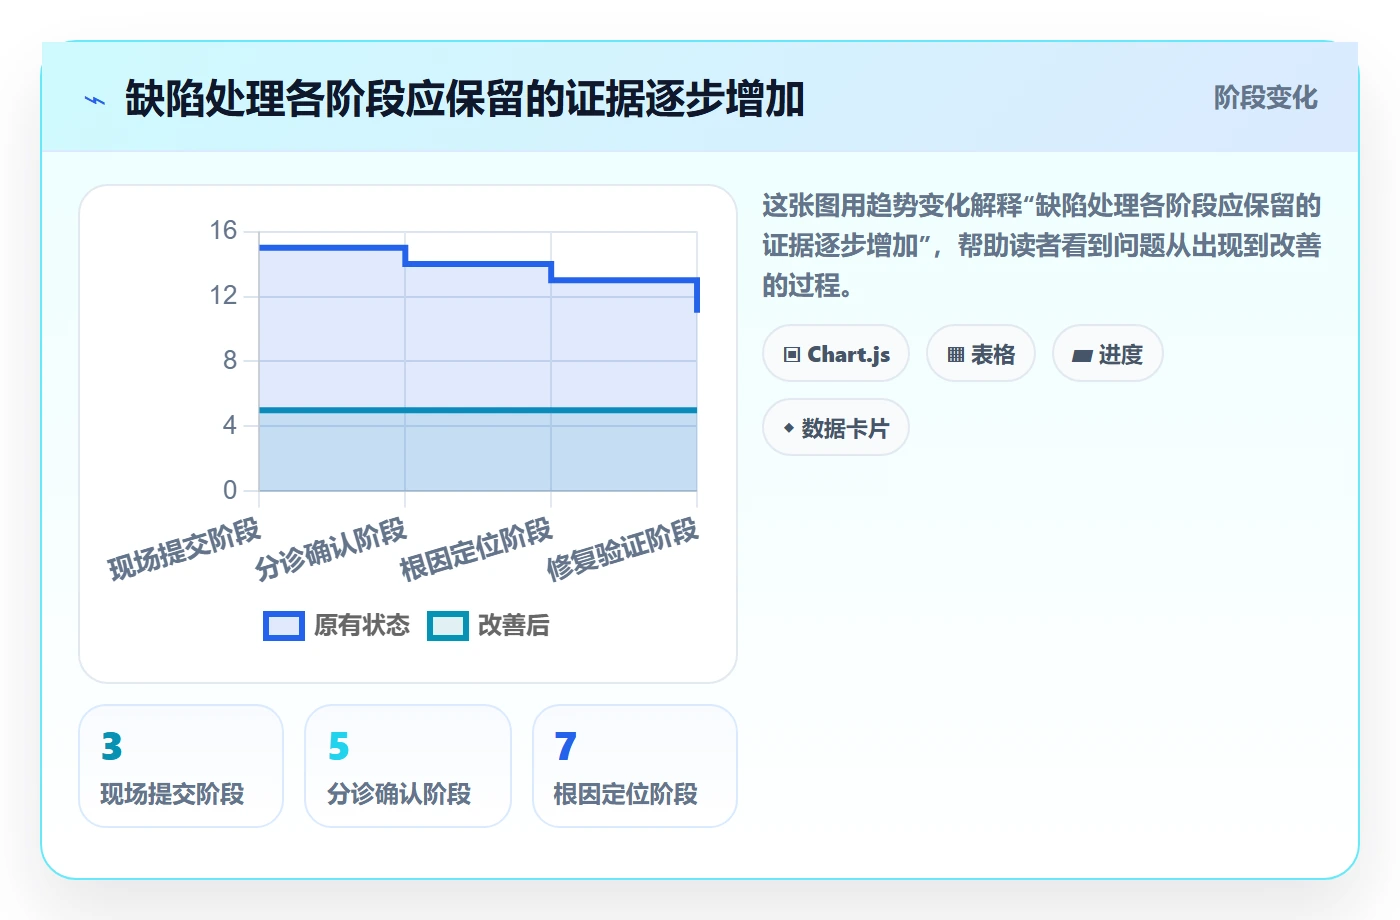Click the 16 tick on the y-axis
Viewport: 1400px width, 920px height.
point(223,231)
